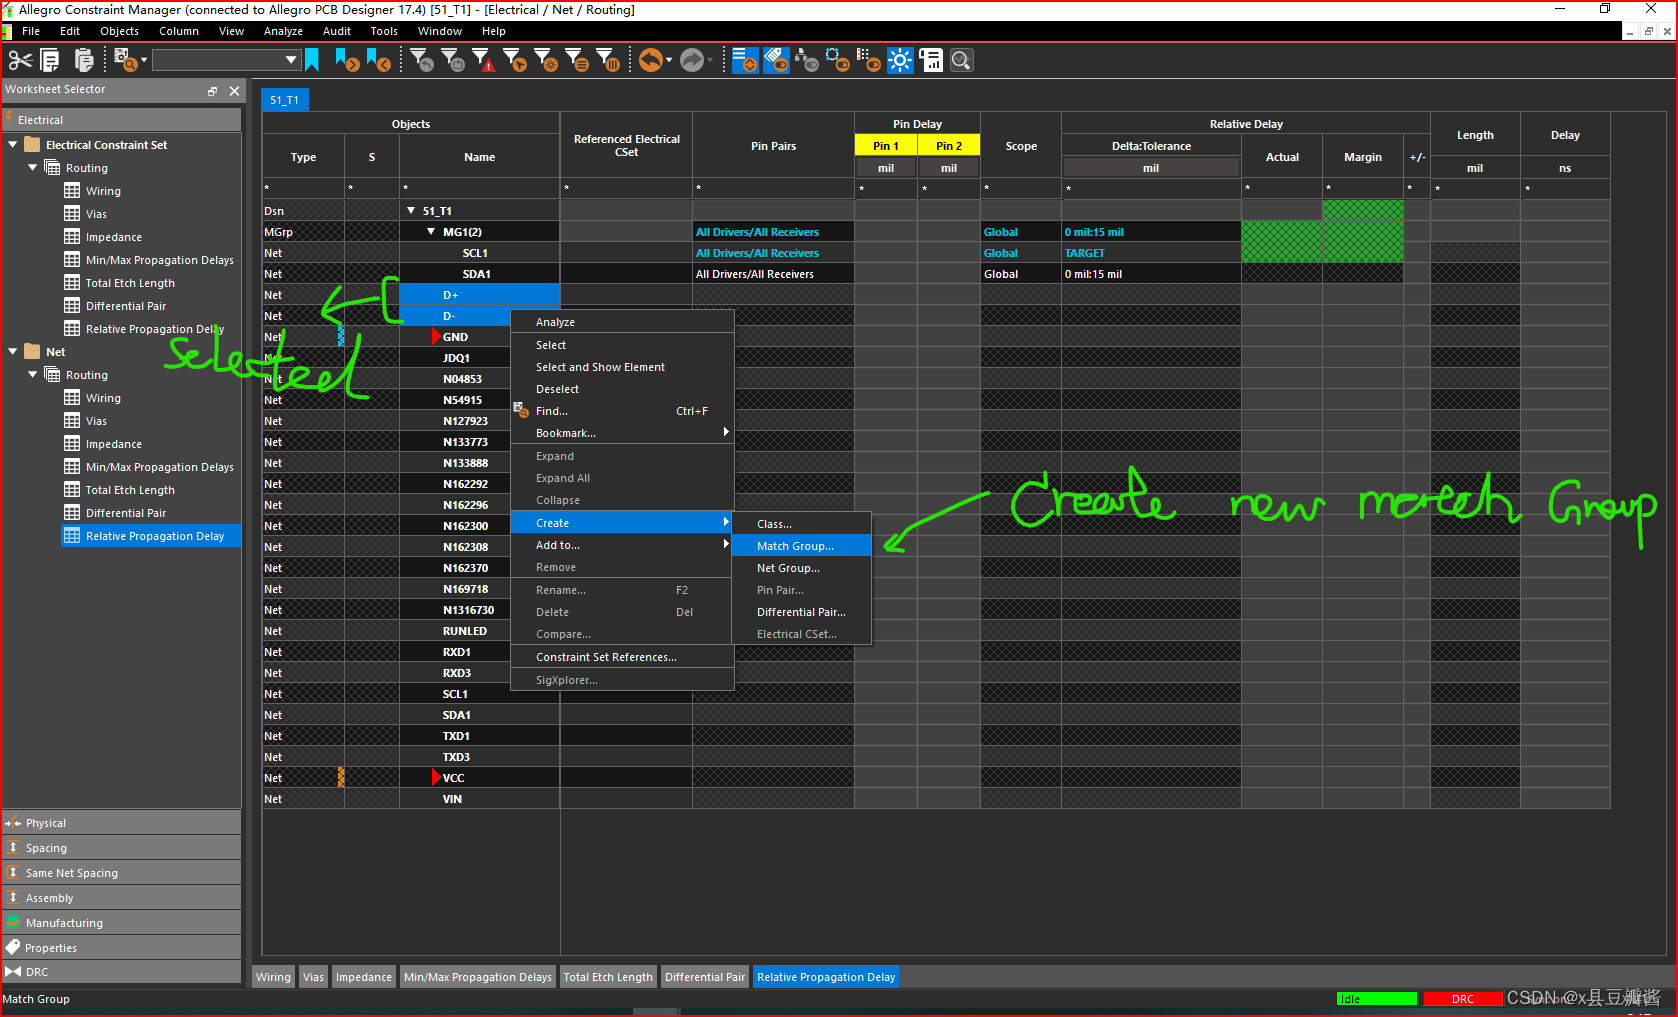This screenshot has width=1678, height=1017.
Task: Open the bookmark combo box in the toolbar
Action: coord(226,60)
